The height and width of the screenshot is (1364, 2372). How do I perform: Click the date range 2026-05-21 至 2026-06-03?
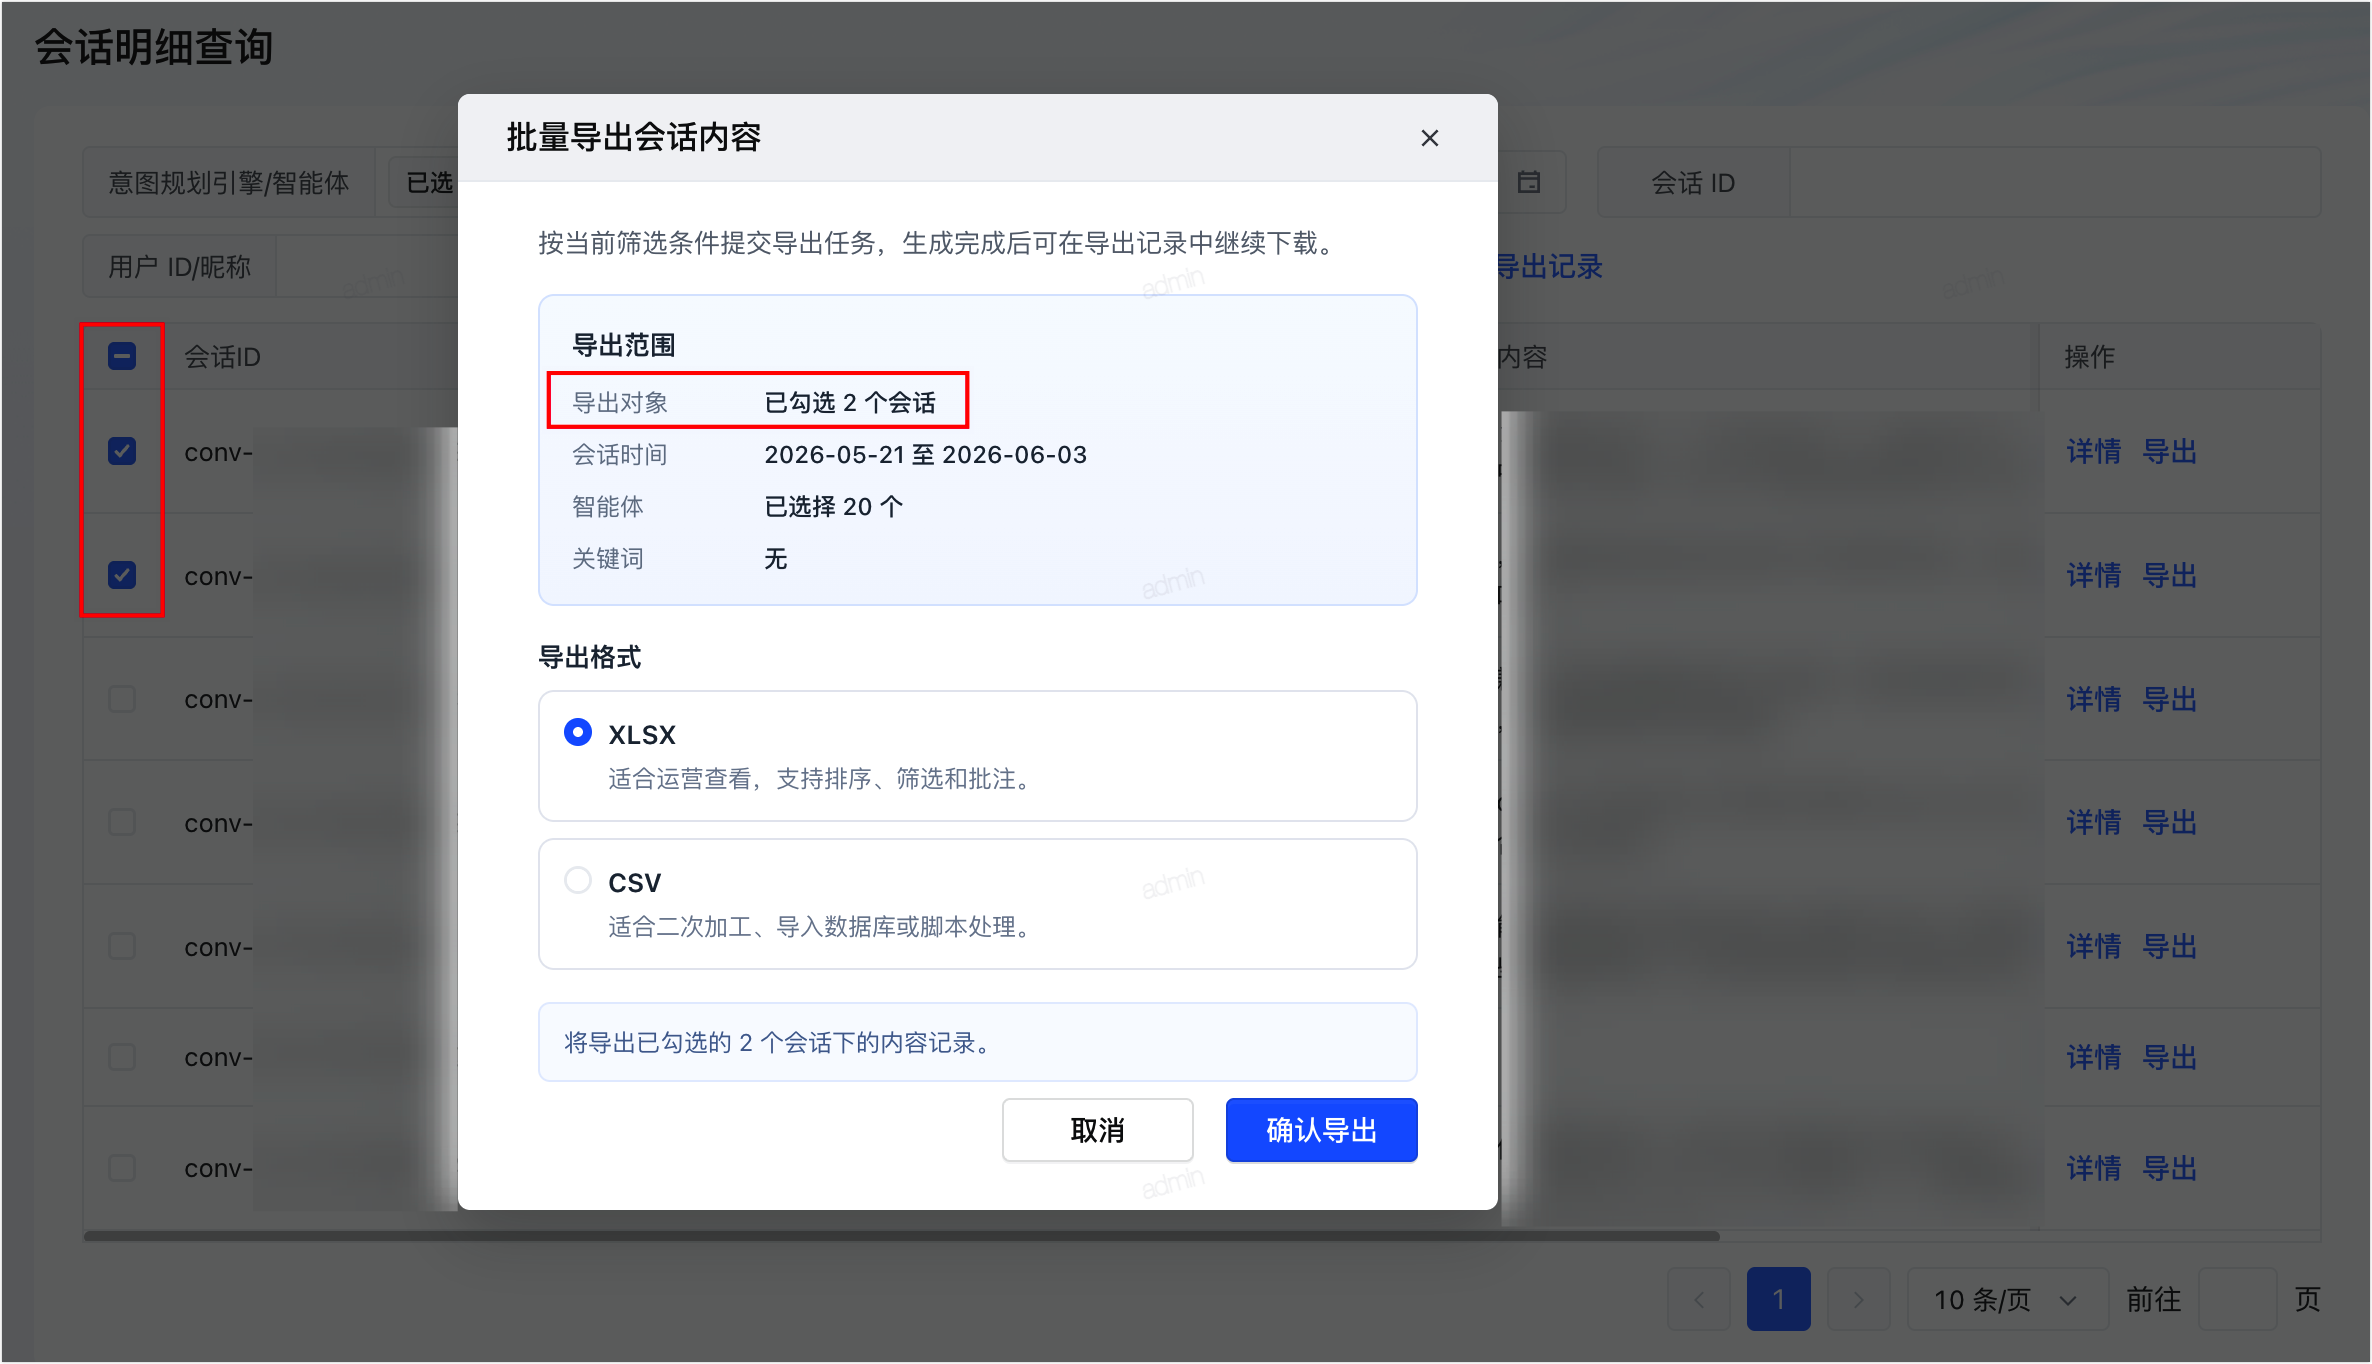tap(925, 454)
